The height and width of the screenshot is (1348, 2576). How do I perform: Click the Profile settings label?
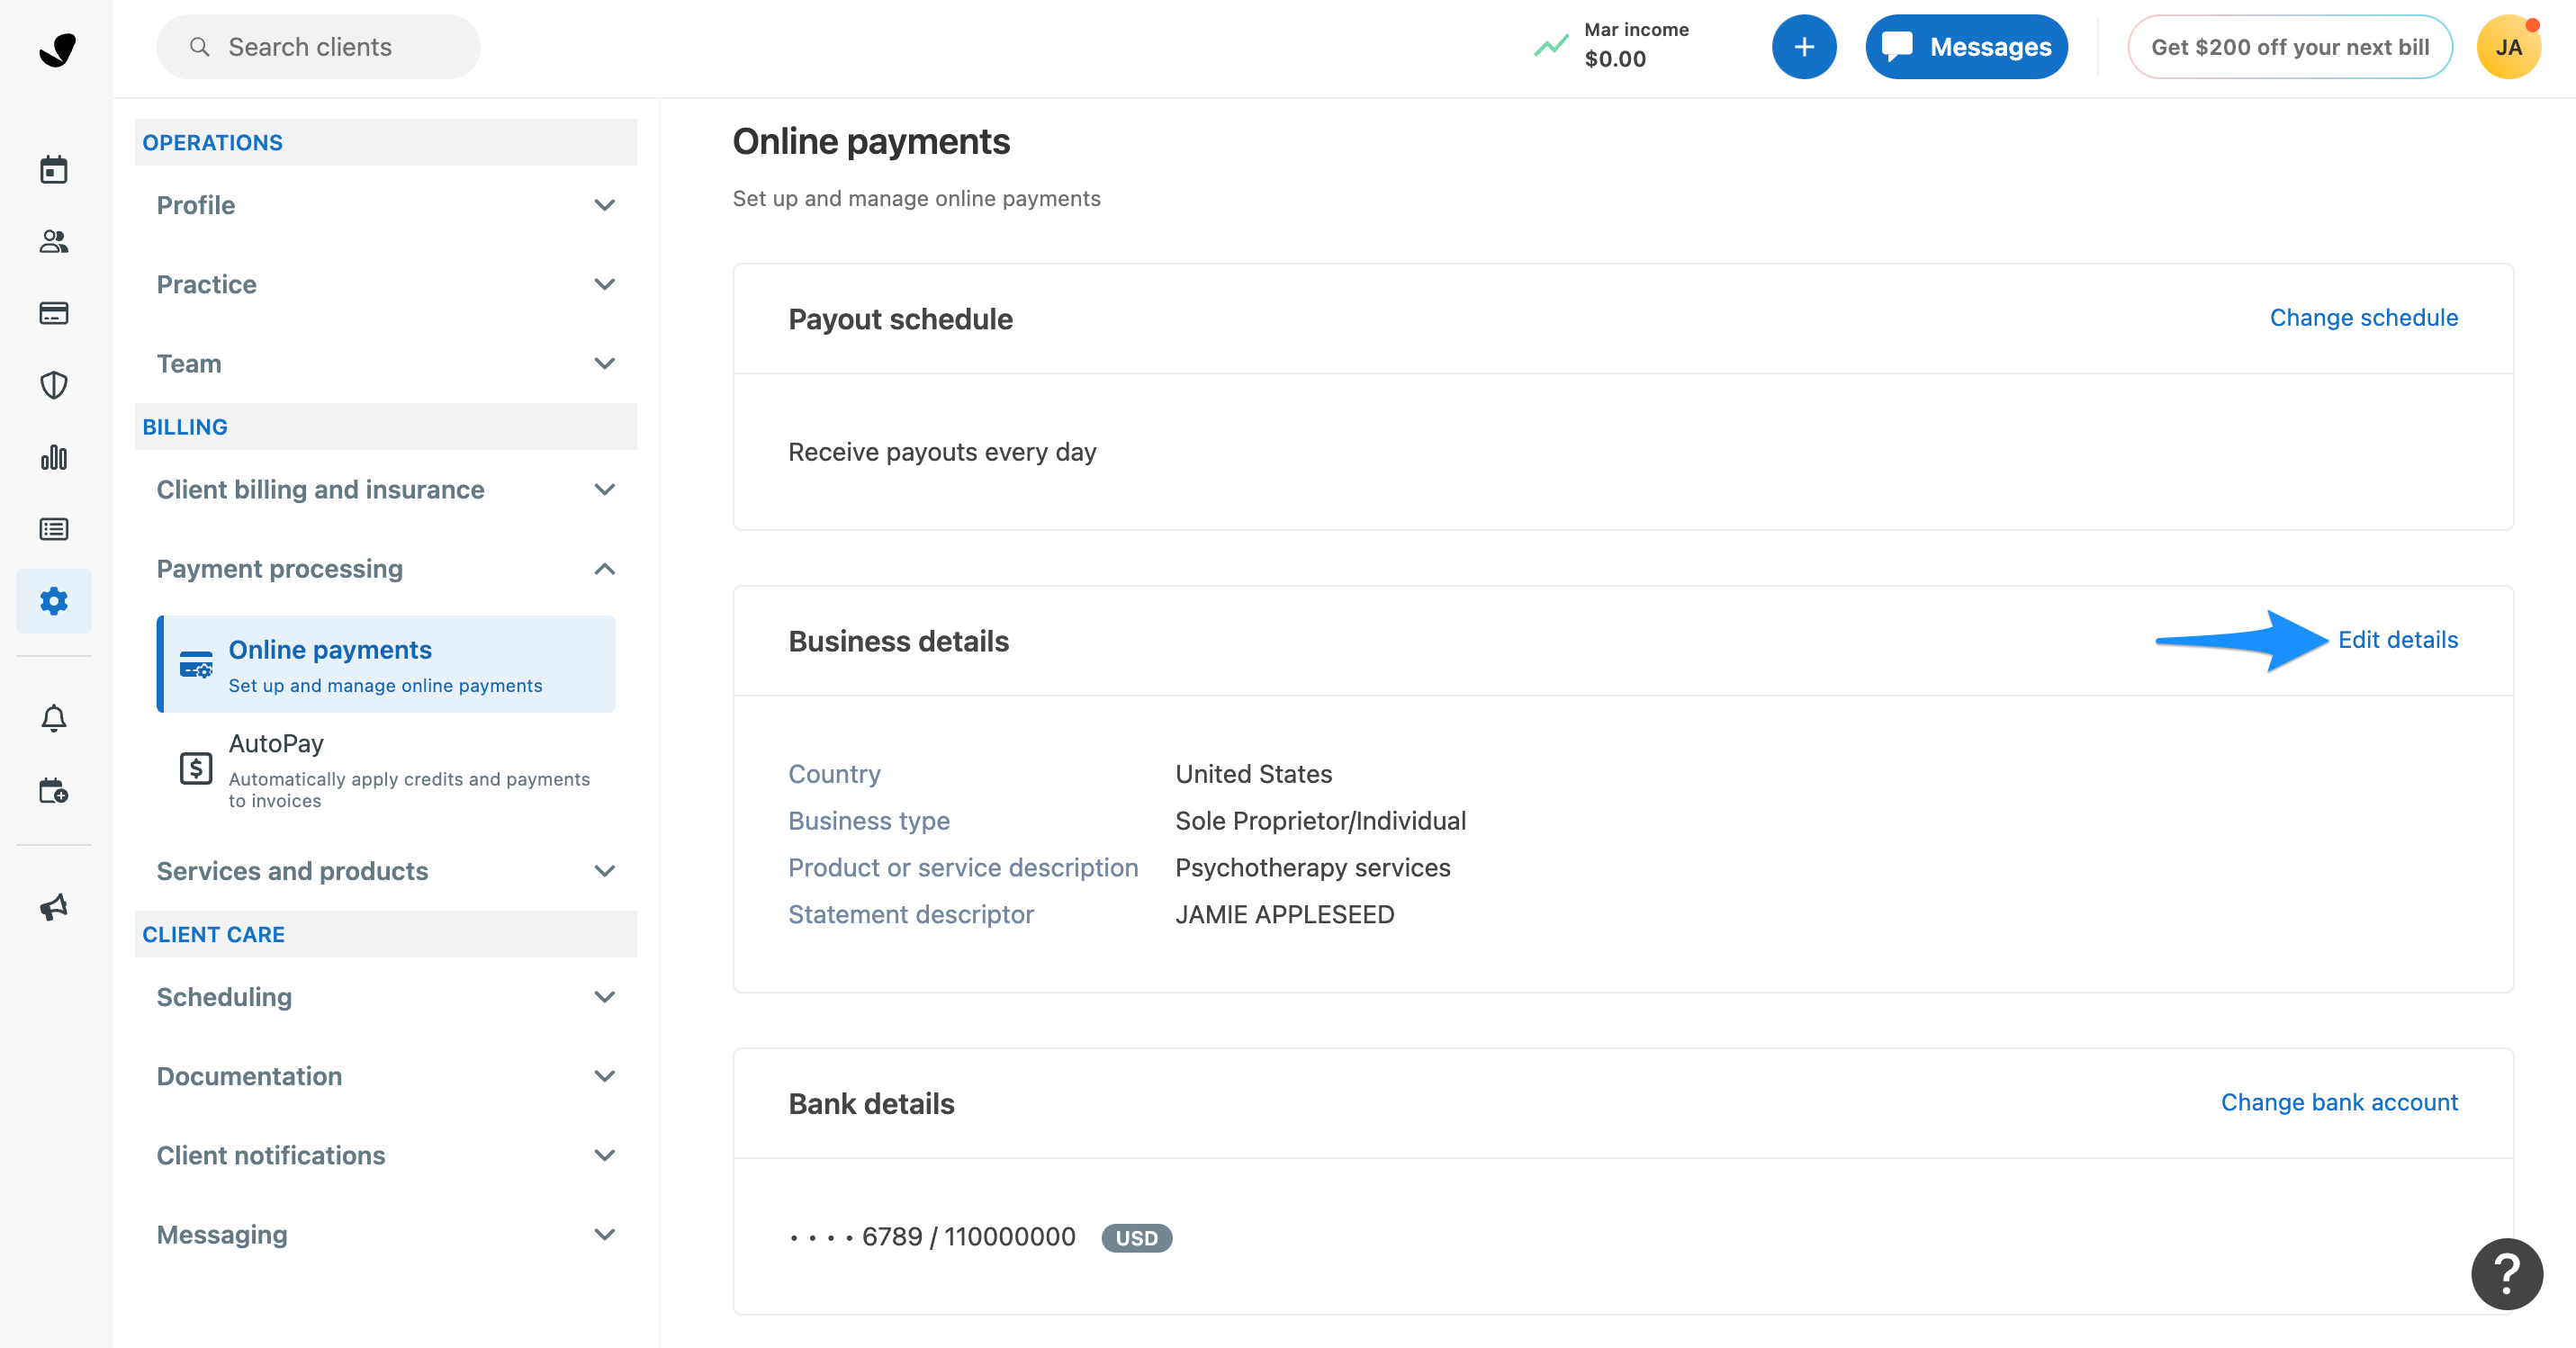[196, 205]
